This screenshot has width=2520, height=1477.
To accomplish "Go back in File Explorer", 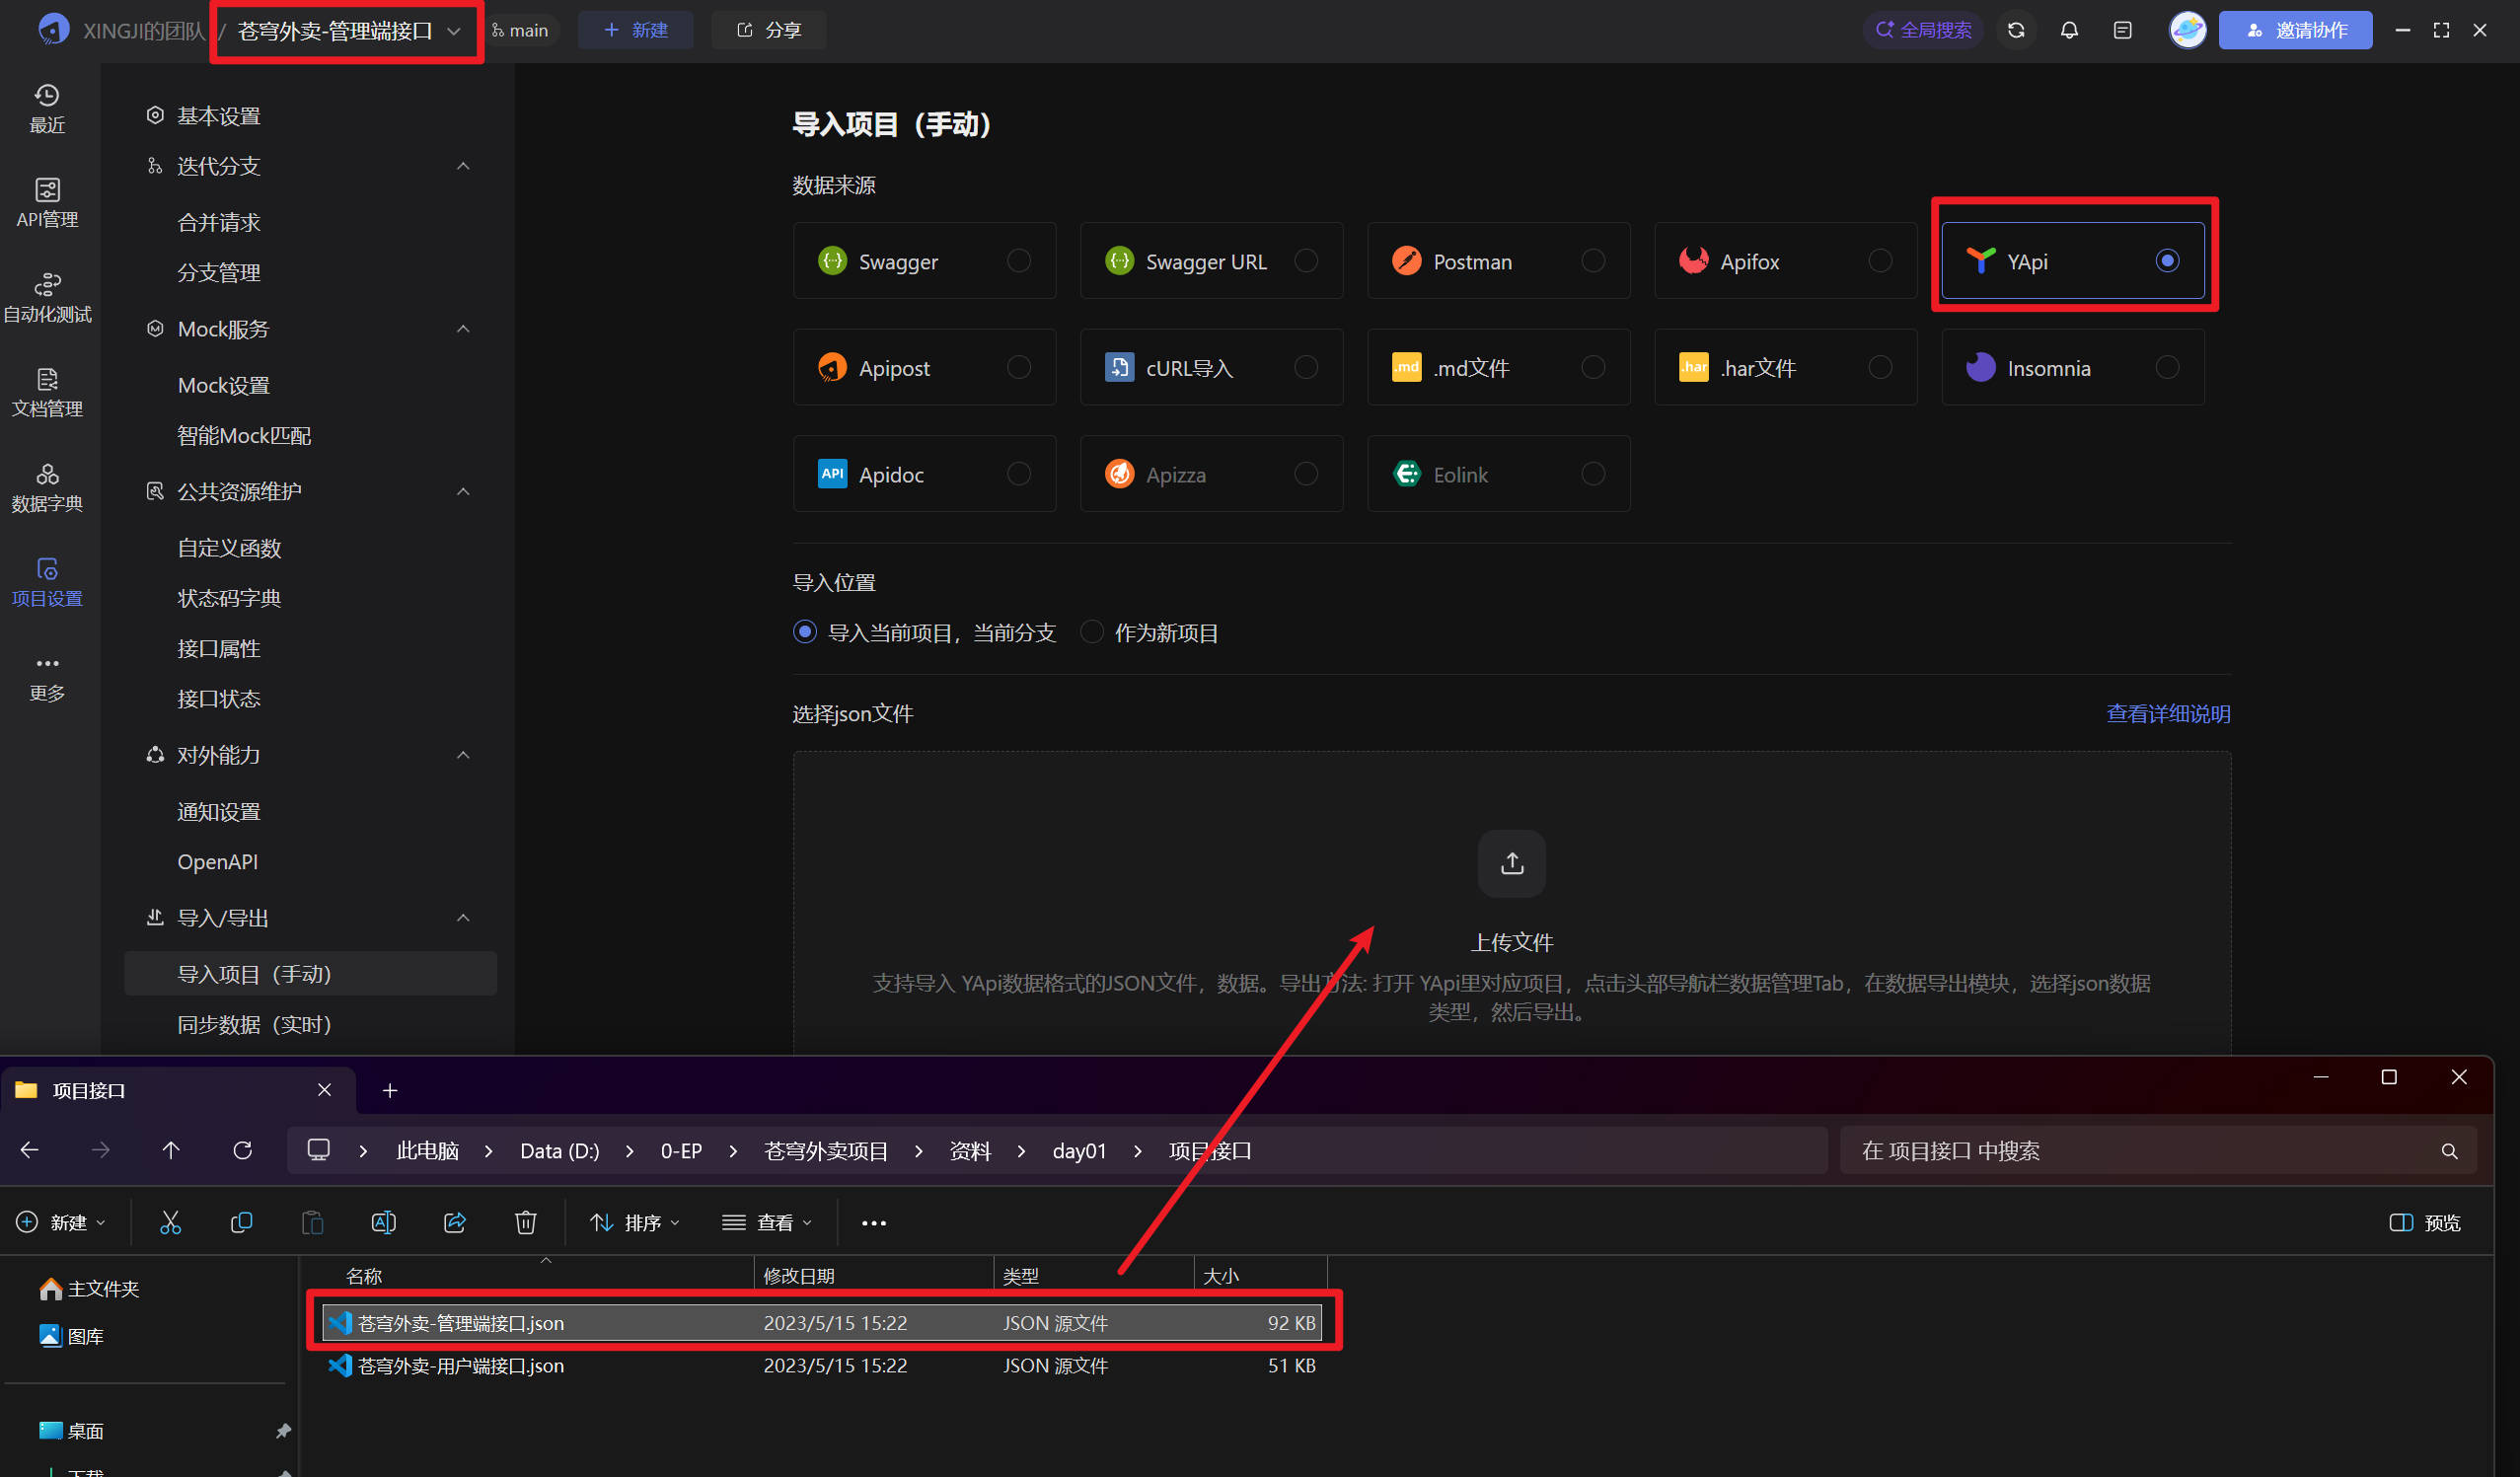I will [x=30, y=1150].
